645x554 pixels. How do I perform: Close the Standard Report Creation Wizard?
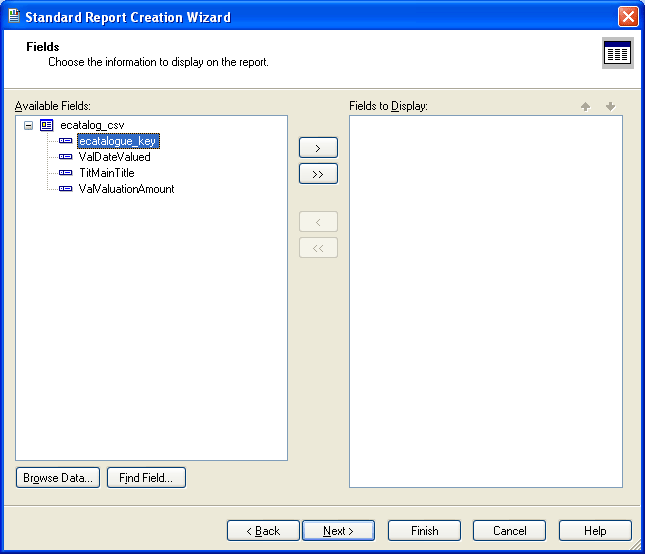coord(628,16)
